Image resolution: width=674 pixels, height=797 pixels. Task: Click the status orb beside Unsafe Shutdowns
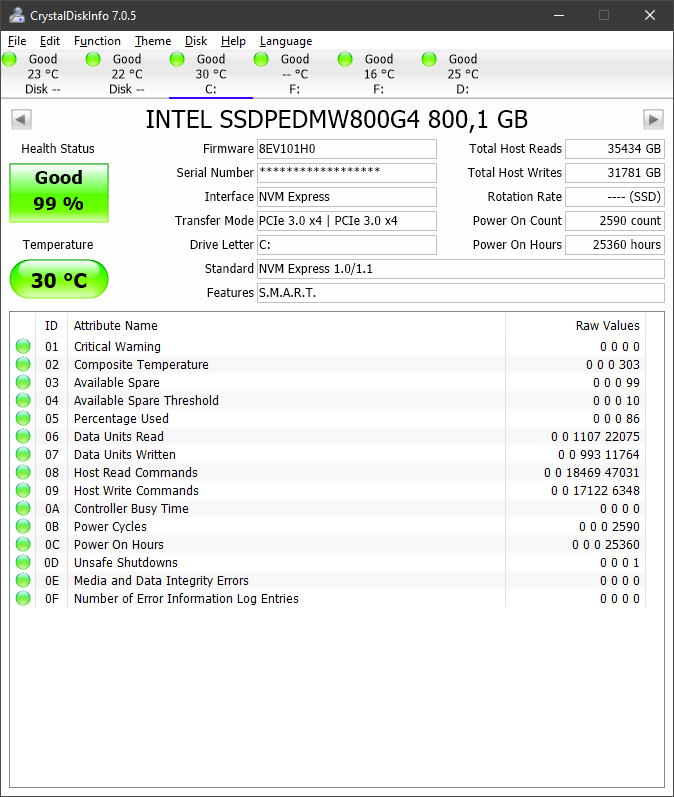point(23,563)
